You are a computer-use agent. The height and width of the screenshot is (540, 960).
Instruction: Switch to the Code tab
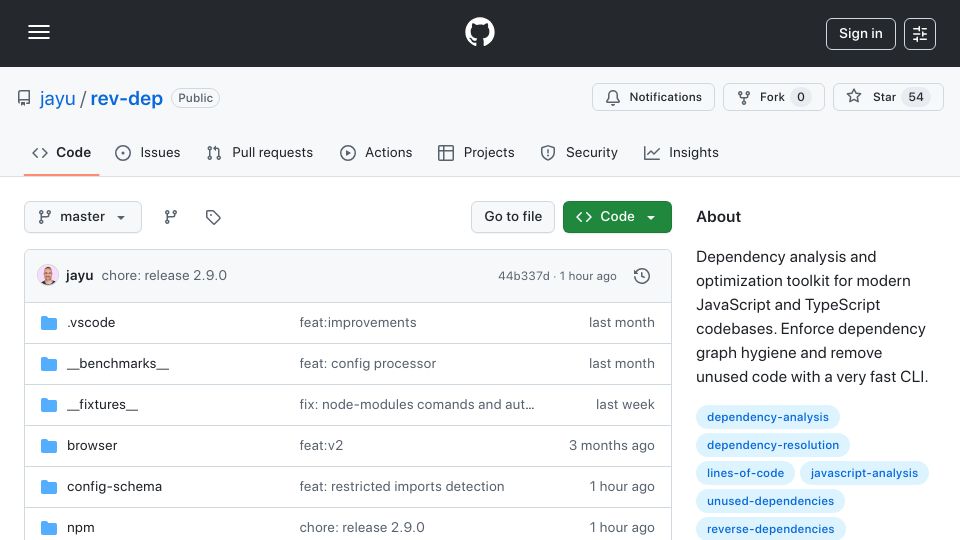[61, 152]
